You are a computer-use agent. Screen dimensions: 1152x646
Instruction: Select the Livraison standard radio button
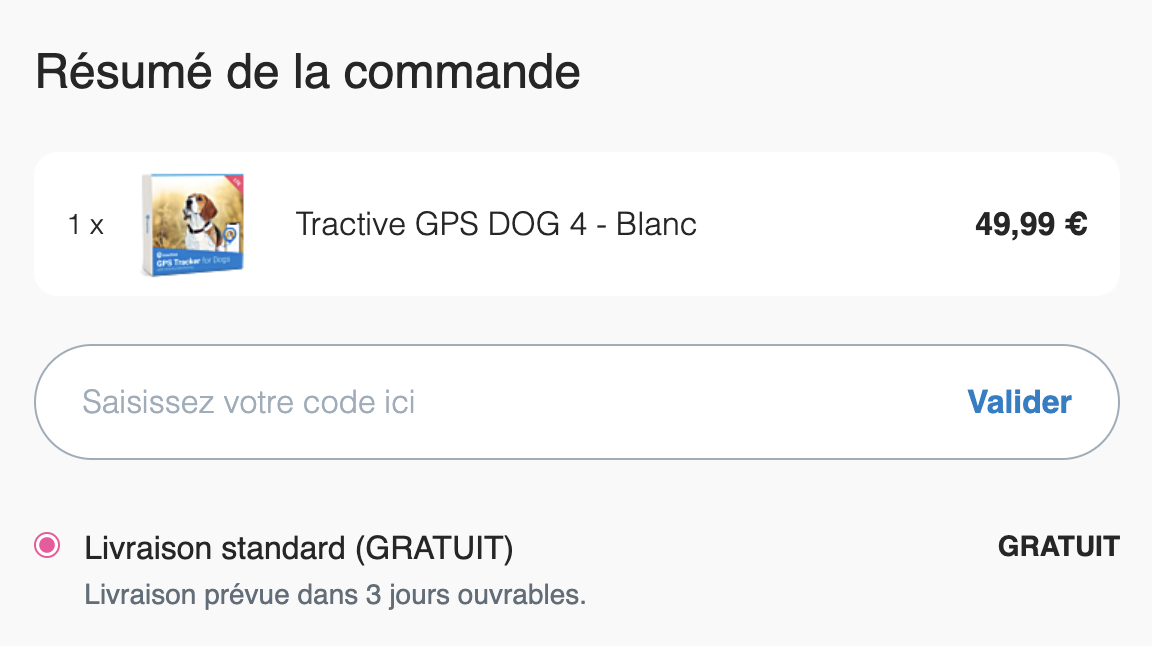(47, 546)
